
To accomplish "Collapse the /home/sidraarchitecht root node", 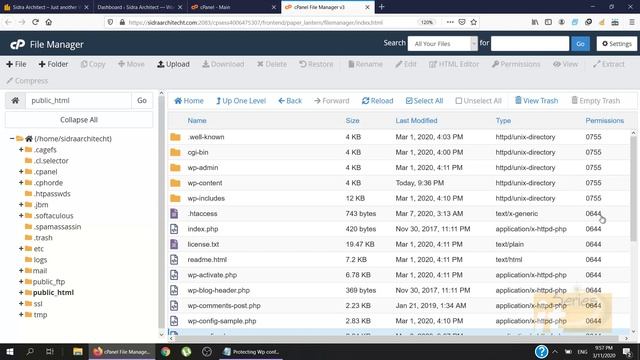I will [x=12, y=139].
